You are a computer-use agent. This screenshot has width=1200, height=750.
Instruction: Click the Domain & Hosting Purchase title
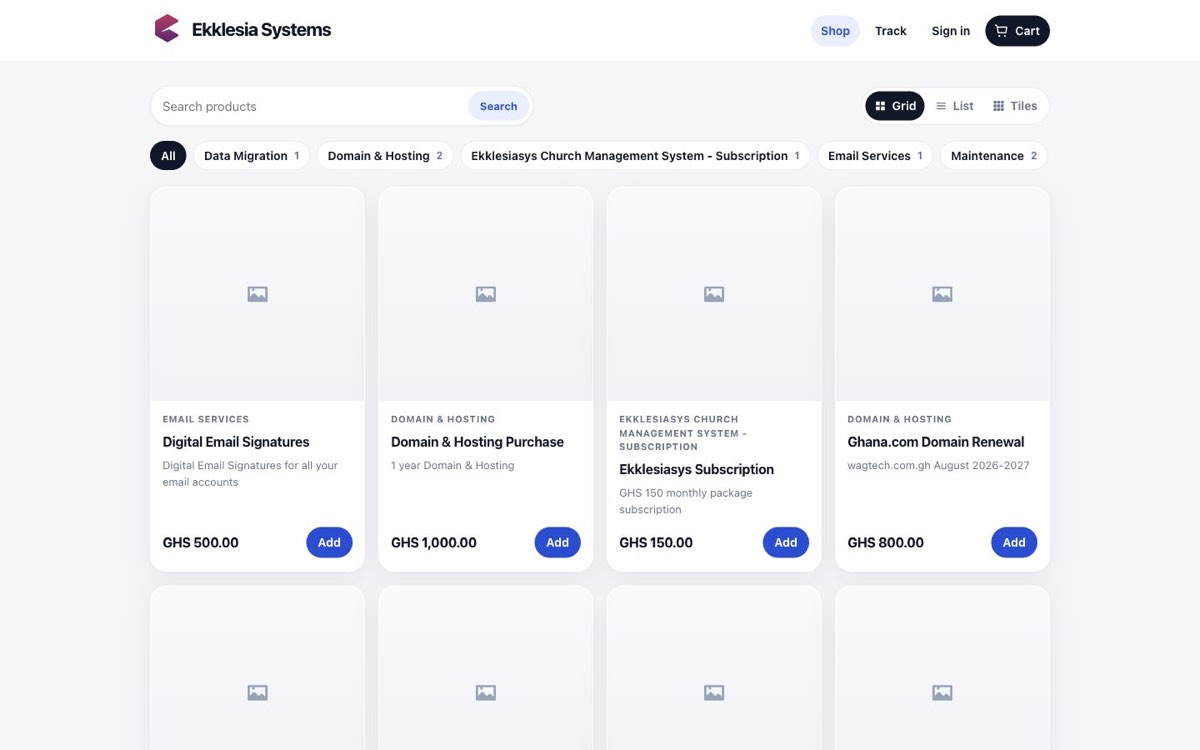[477, 442]
